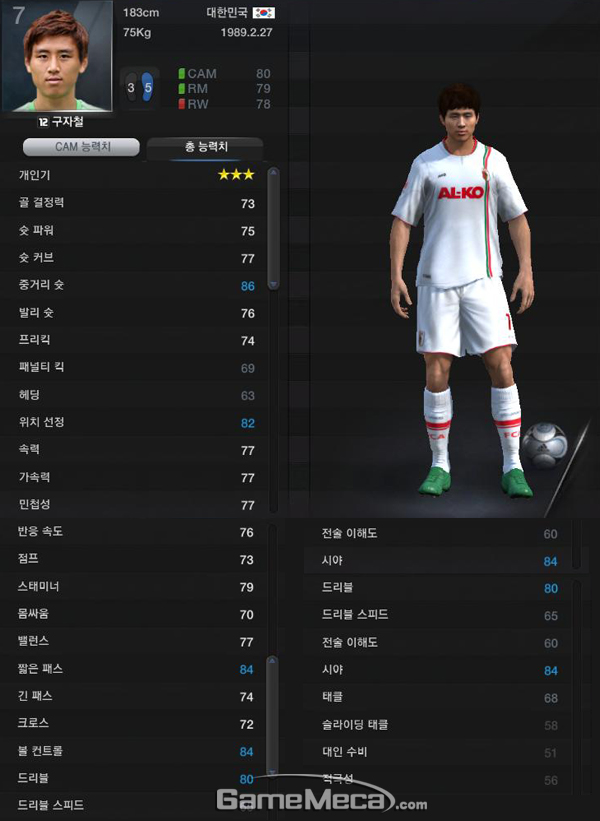The image size is (600, 821).
Task: Click the upper scrollbar up arrow
Action: tap(273, 172)
